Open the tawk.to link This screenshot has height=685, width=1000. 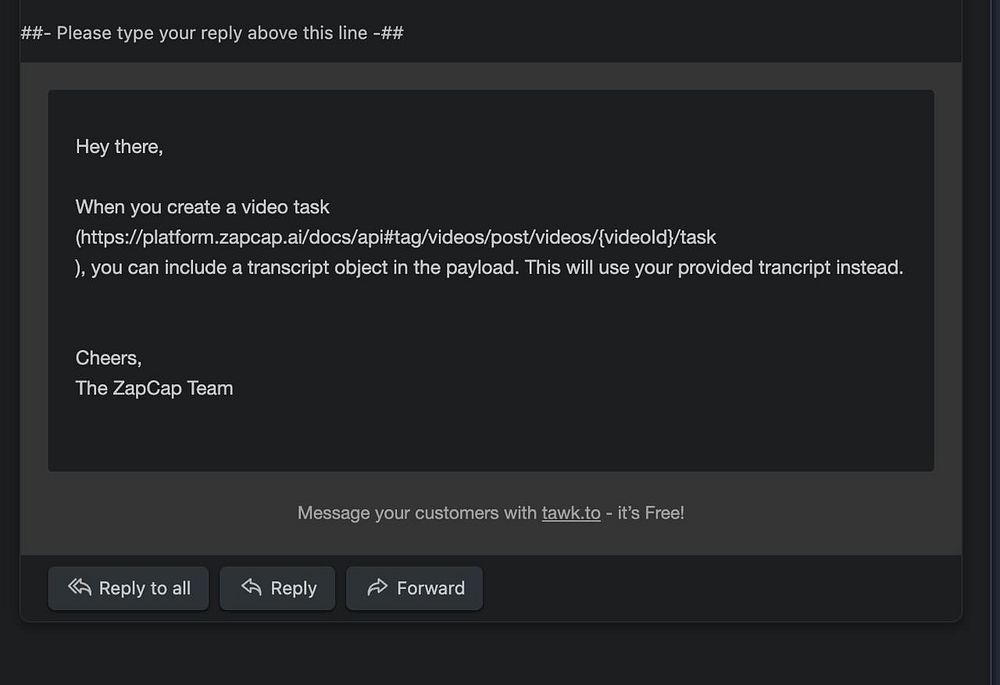[x=571, y=513]
